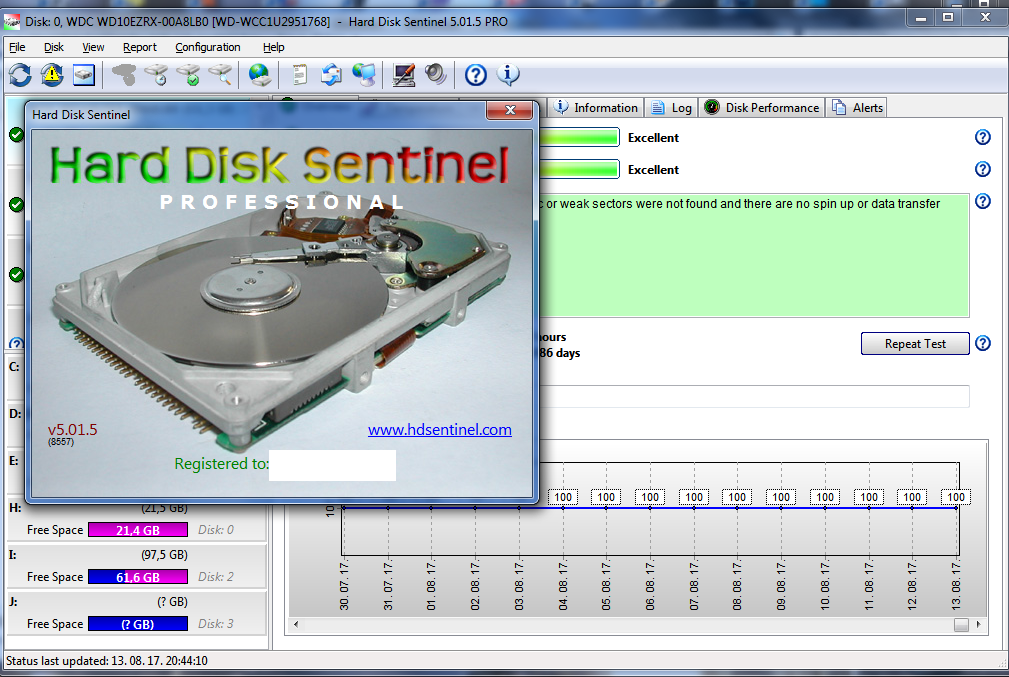
Task: Open the Help menu
Action: (273, 47)
